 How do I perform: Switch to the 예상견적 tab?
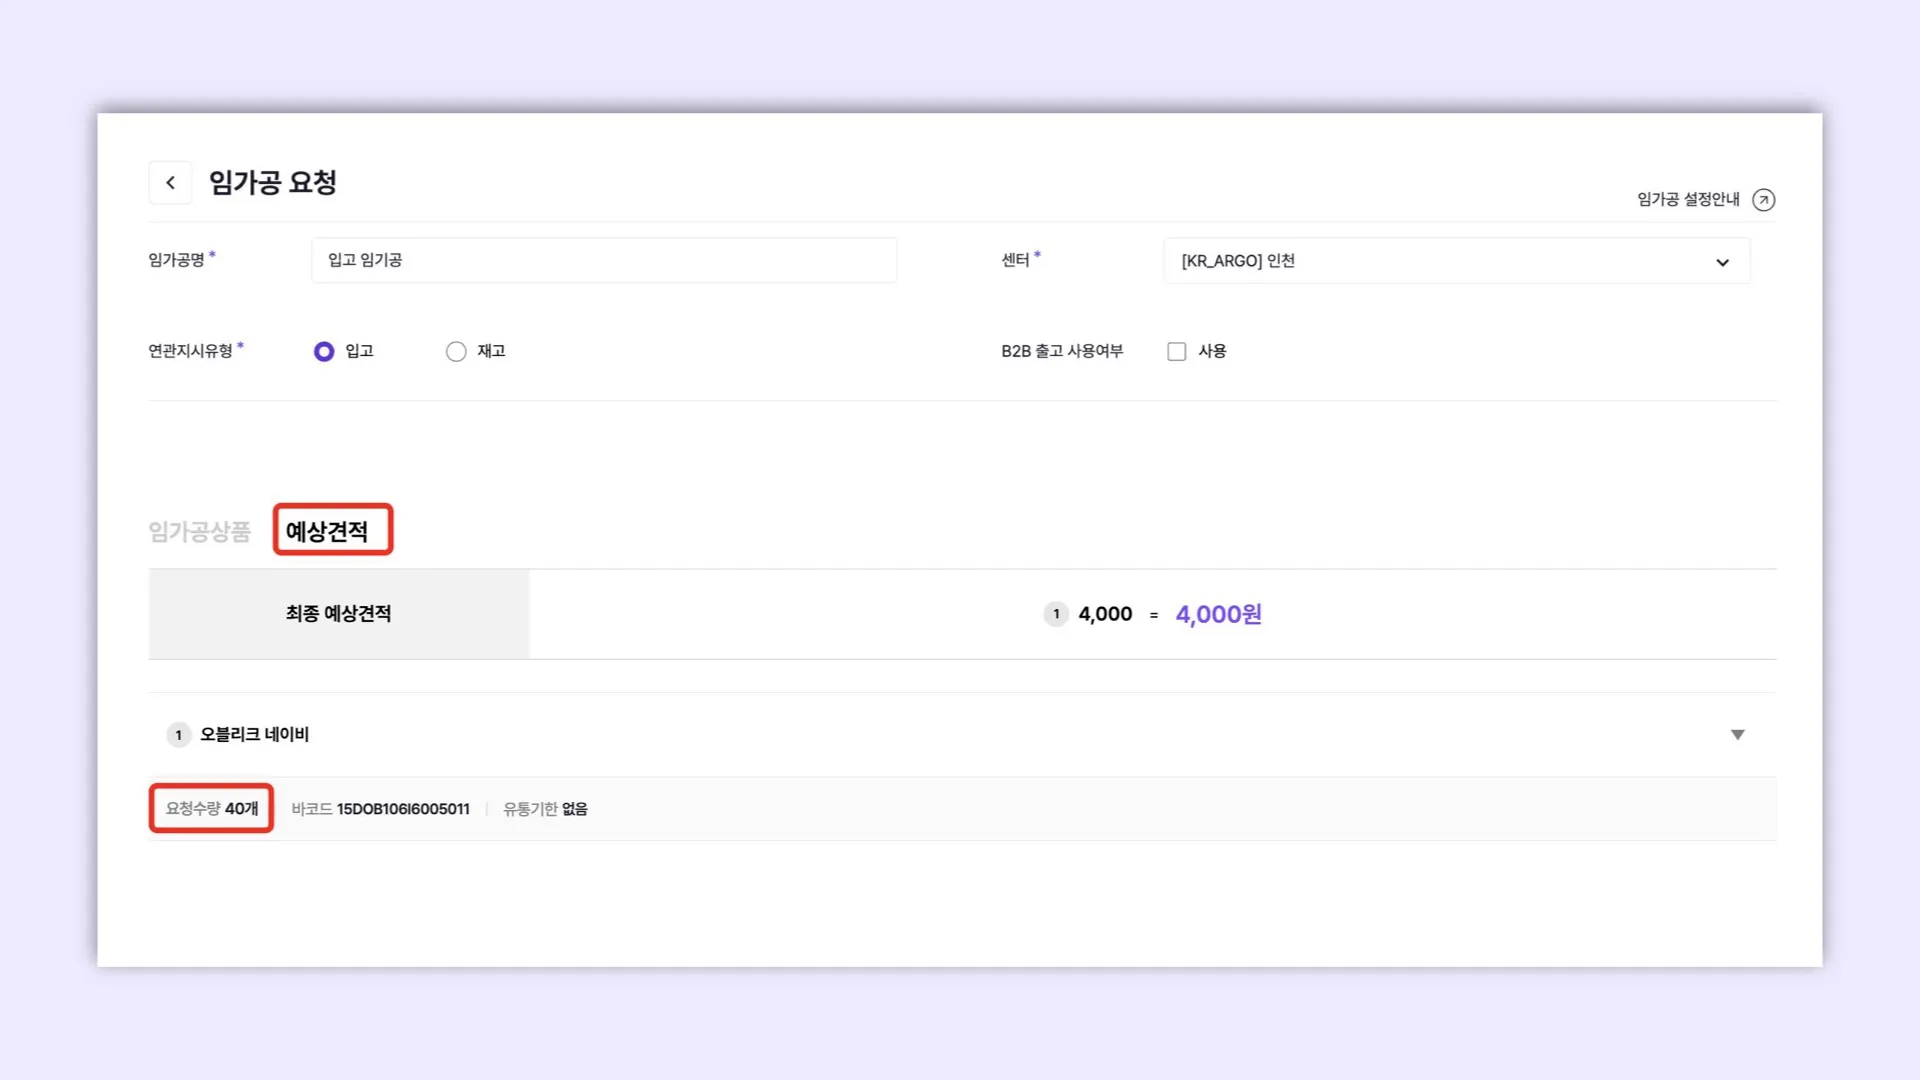327,531
